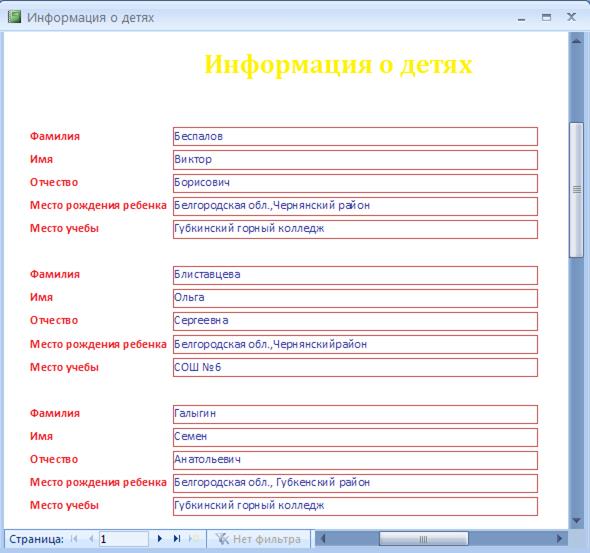Click the vertical scrollbar down arrow
Screen dimensions: 590x553
(576, 521)
